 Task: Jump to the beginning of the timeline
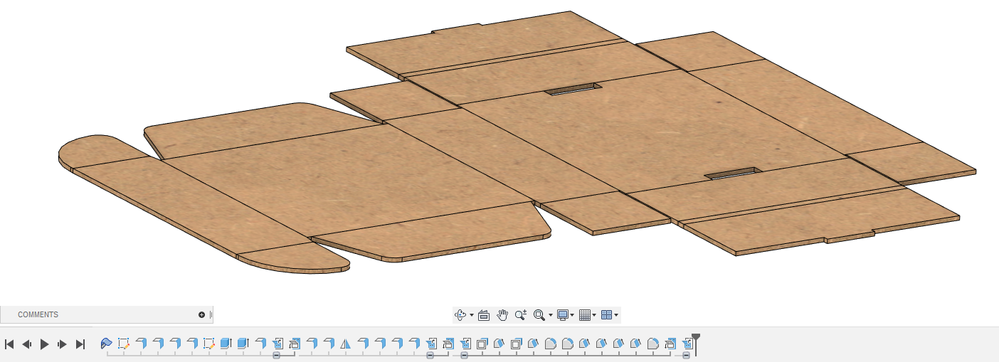tap(10, 344)
